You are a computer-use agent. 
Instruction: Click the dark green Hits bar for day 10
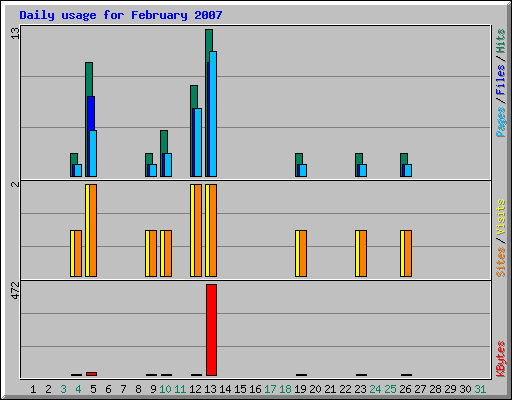pyautogui.click(x=164, y=142)
